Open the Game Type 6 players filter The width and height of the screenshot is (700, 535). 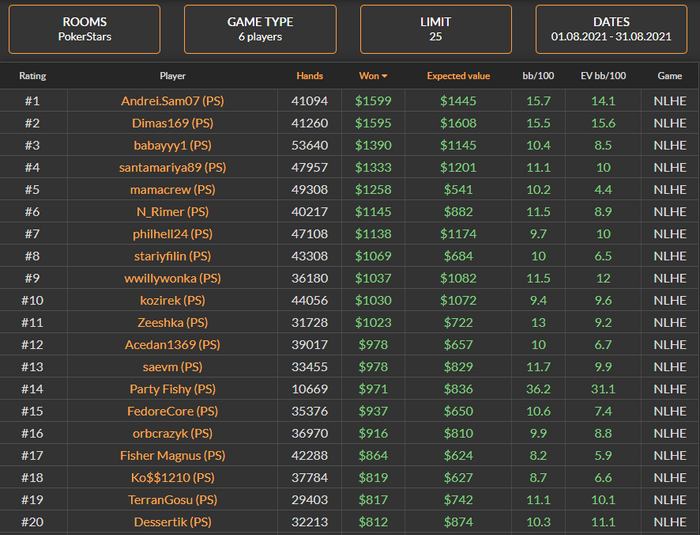click(x=260, y=29)
